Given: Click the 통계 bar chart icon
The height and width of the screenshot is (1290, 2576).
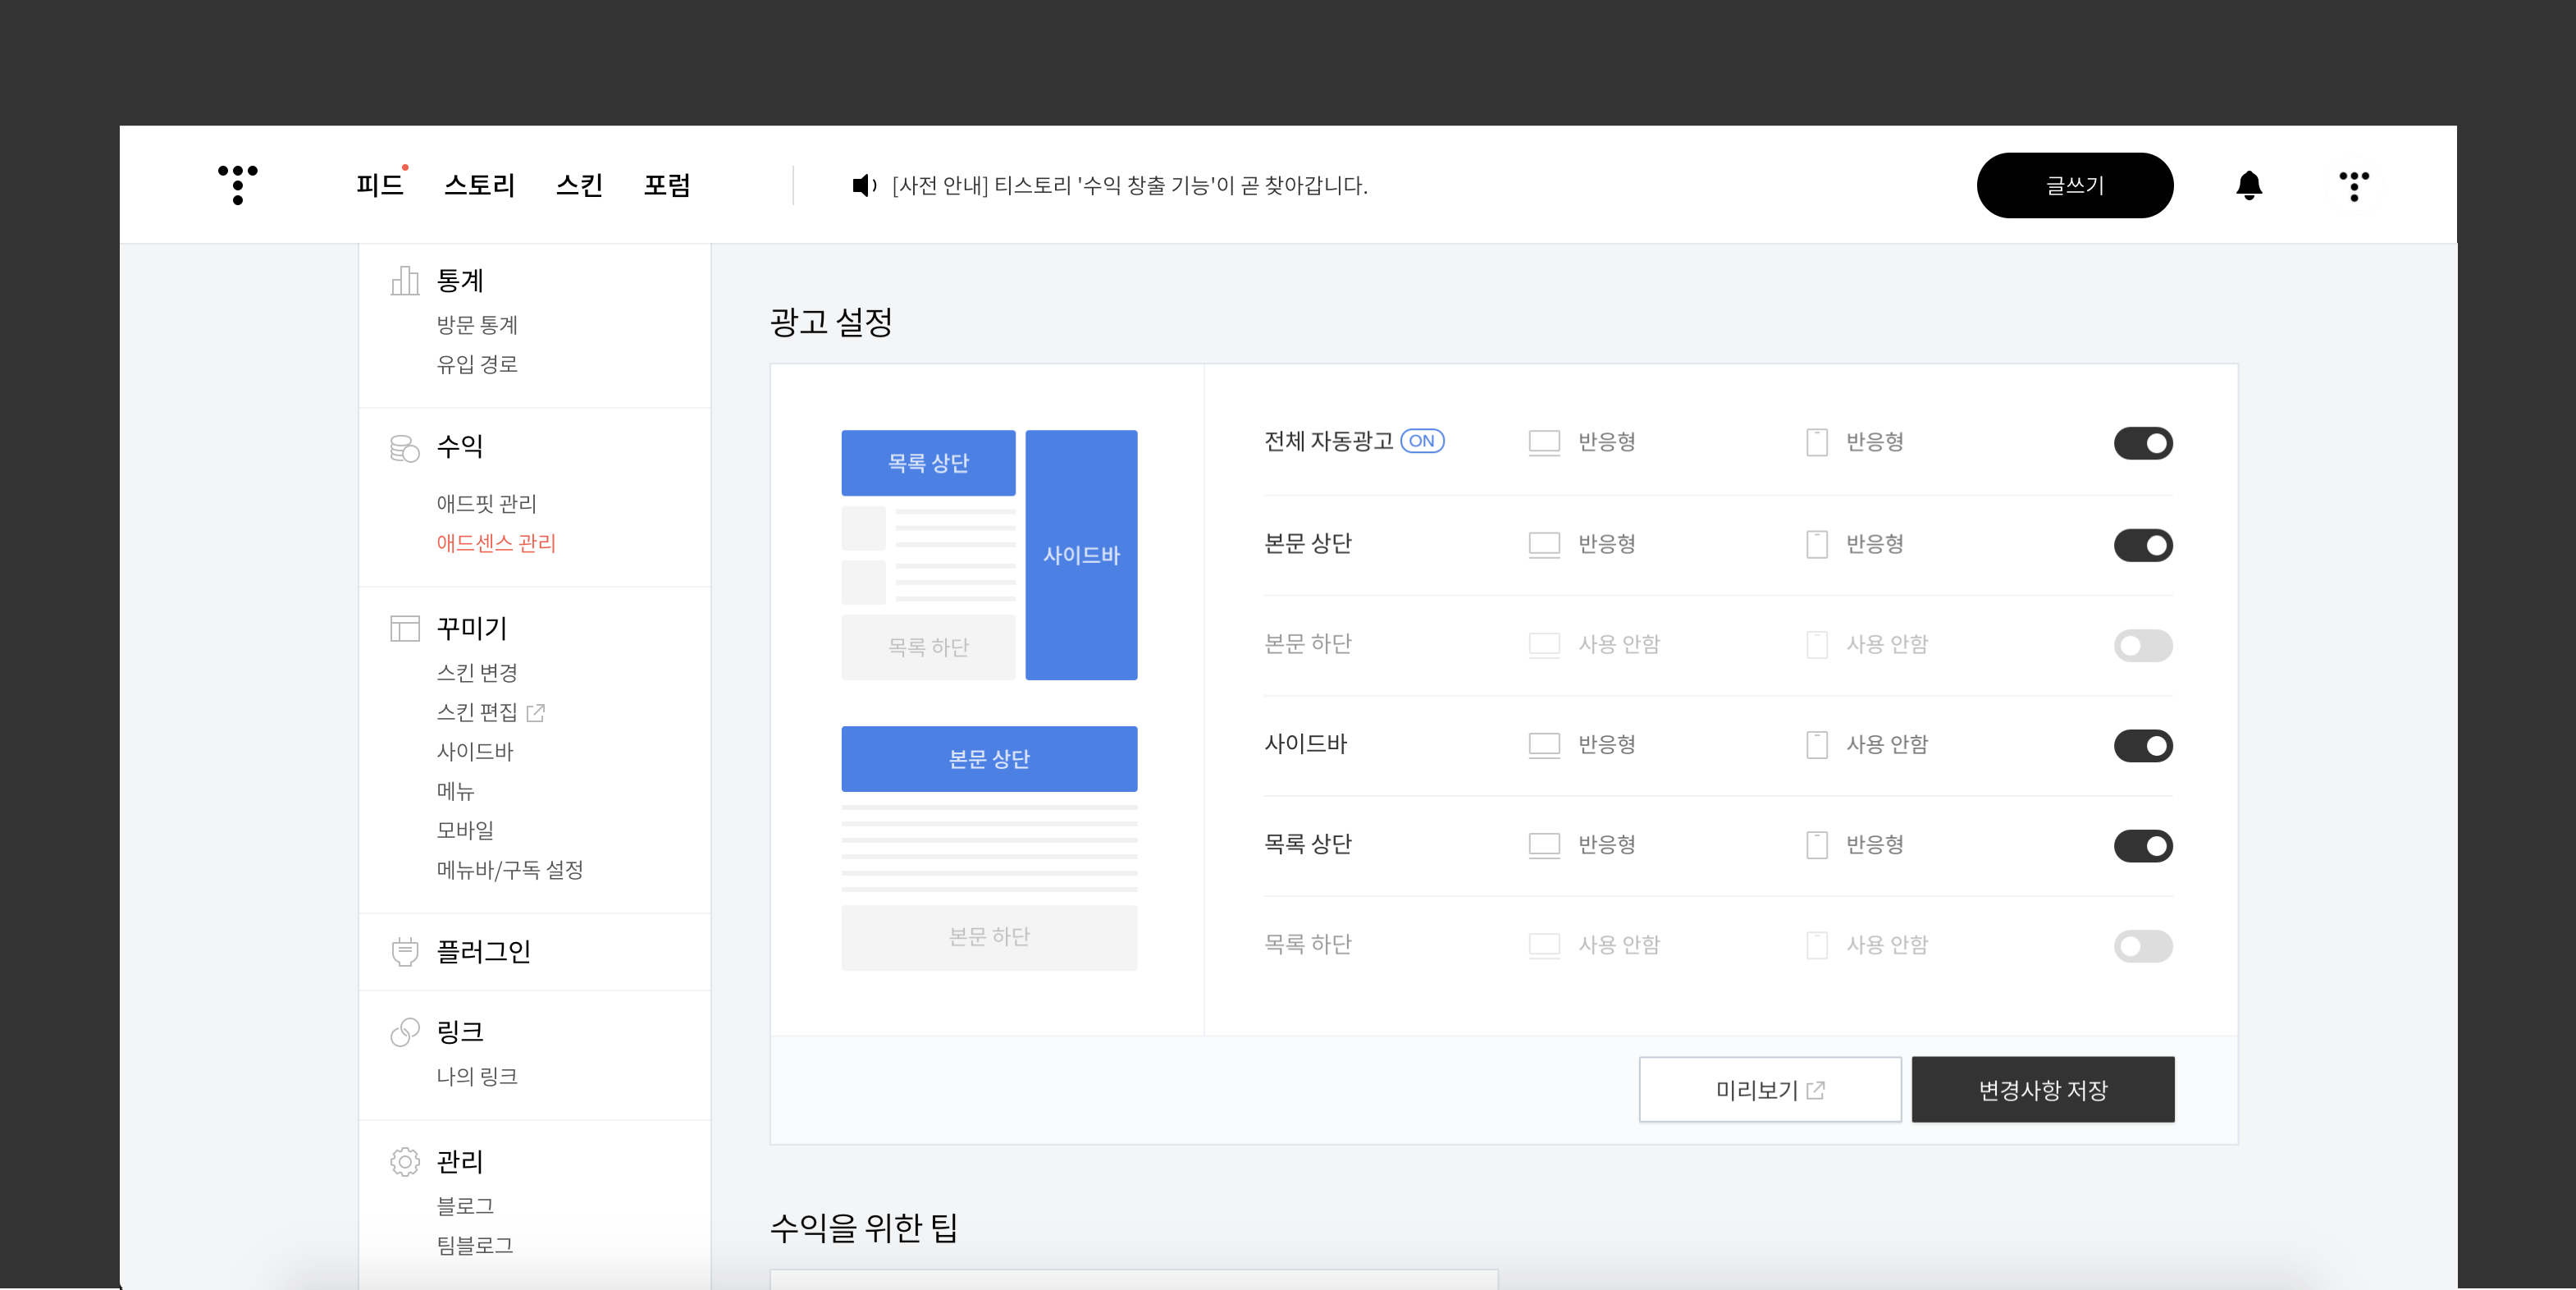Looking at the screenshot, I should [x=404, y=280].
